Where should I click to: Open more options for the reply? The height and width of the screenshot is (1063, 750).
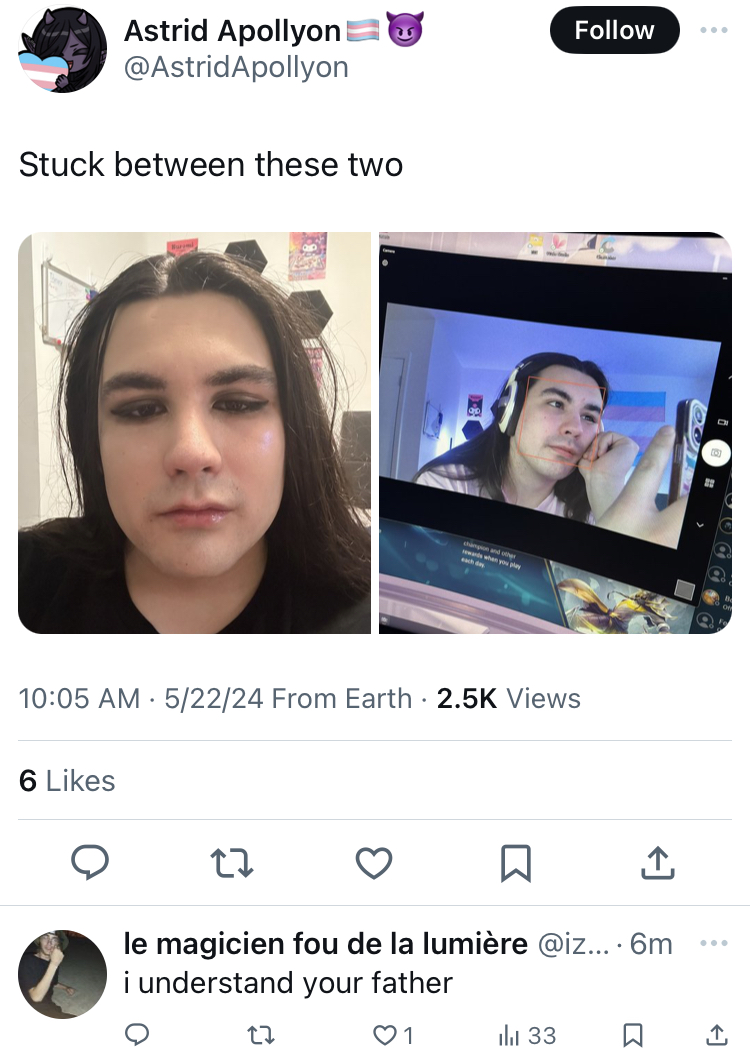[x=714, y=943]
